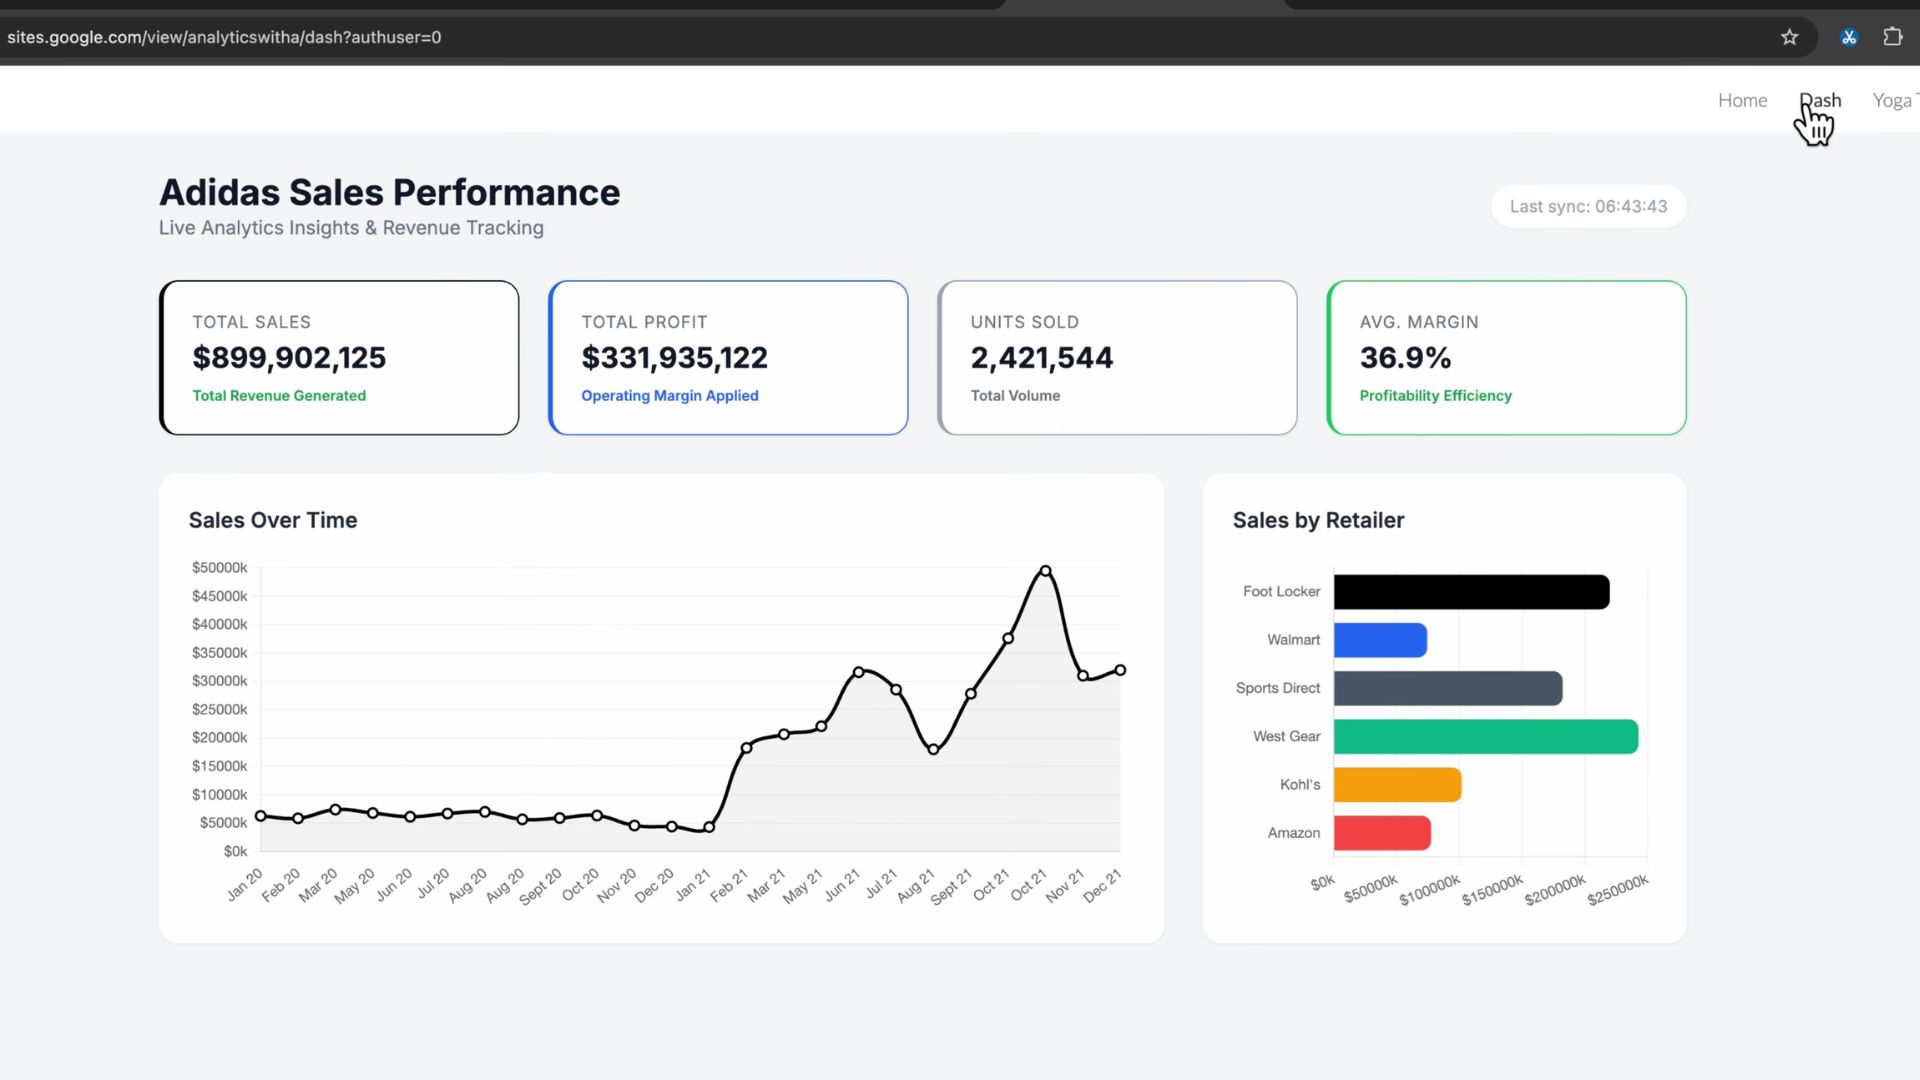Go to the Dash navigation tab
Image resolution: width=1920 pixels, height=1080 pixels.
[x=1821, y=100]
